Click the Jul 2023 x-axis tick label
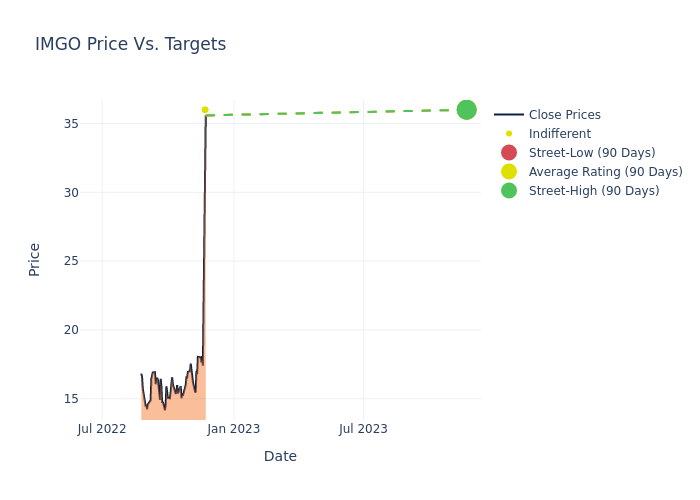The width and height of the screenshot is (700, 500). point(363,429)
